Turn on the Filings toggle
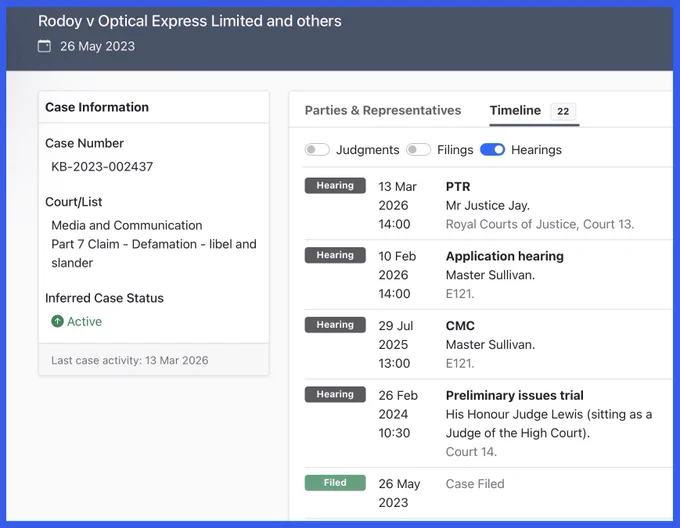Screen dimensions: 680x528 [x=418, y=150]
